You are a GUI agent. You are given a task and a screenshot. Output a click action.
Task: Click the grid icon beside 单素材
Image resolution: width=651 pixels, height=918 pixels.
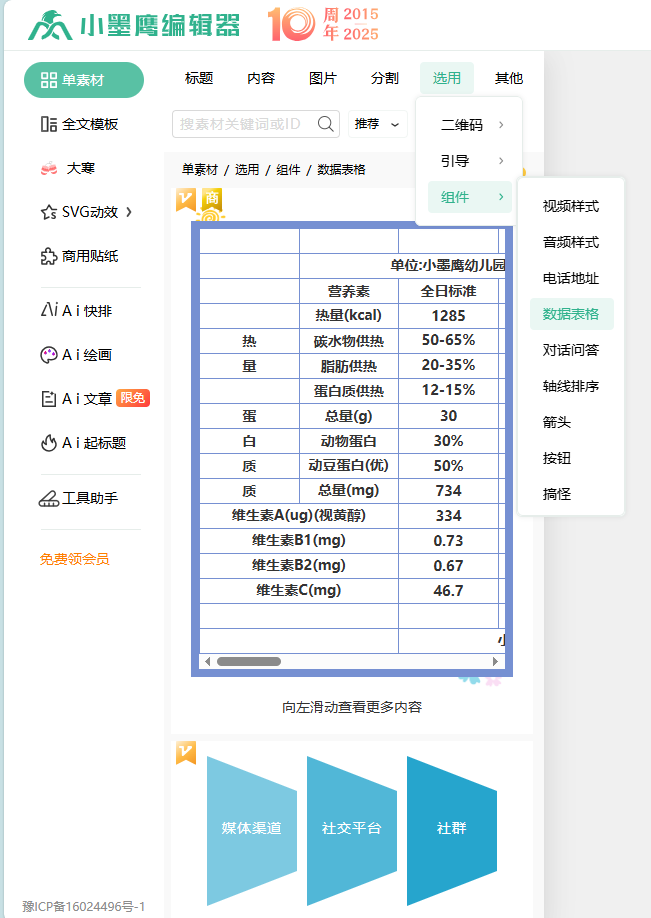49,80
